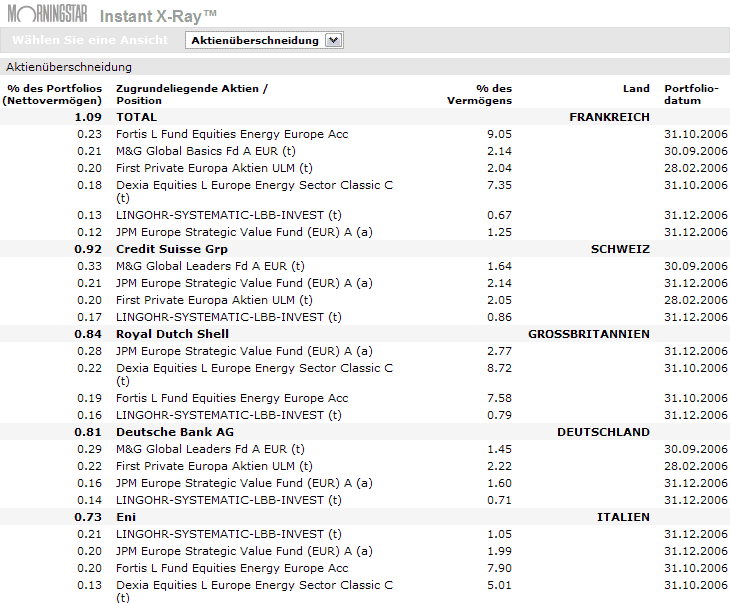Click Dexia Equities fund under Royal Dutch Shell

254,374
